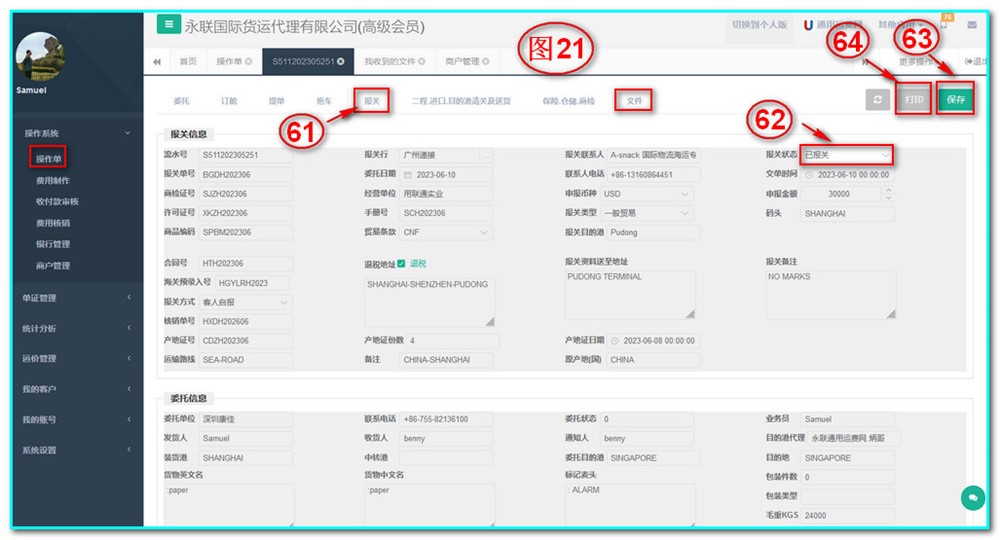Click the up arrow of the 申报金额 stepper
Image resolution: width=1000 pixels, height=540 pixels.
tap(888, 190)
